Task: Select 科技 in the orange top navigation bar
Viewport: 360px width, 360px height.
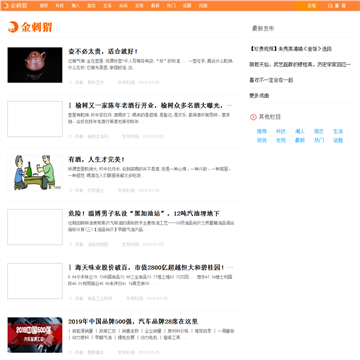Action: (x=60, y=6)
